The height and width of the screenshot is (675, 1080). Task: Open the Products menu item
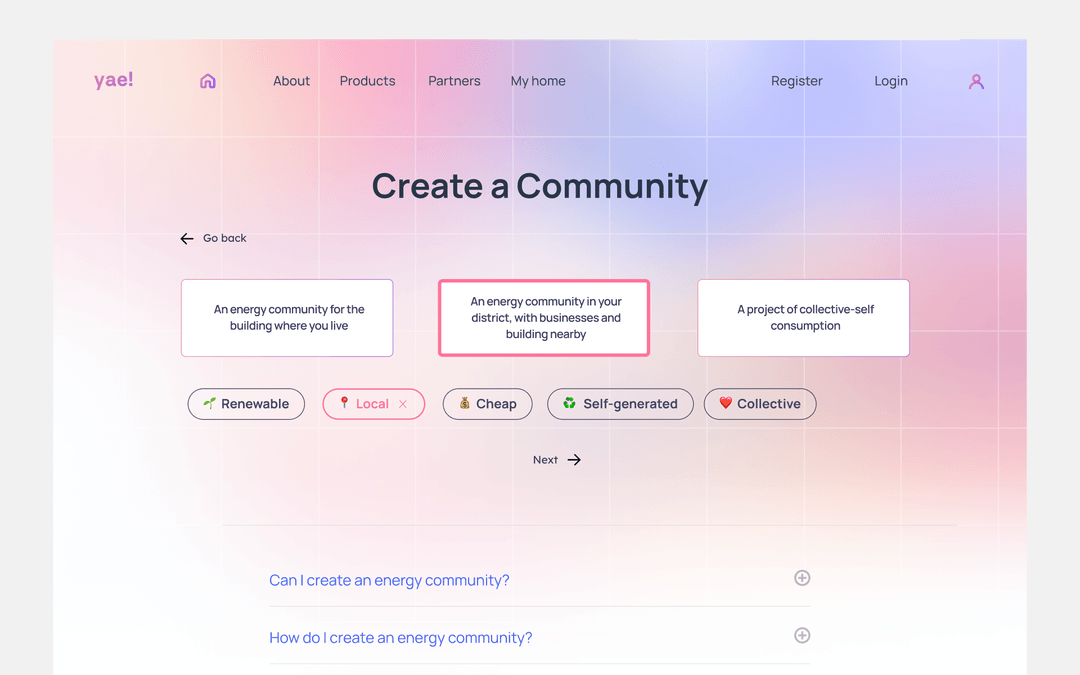367,81
